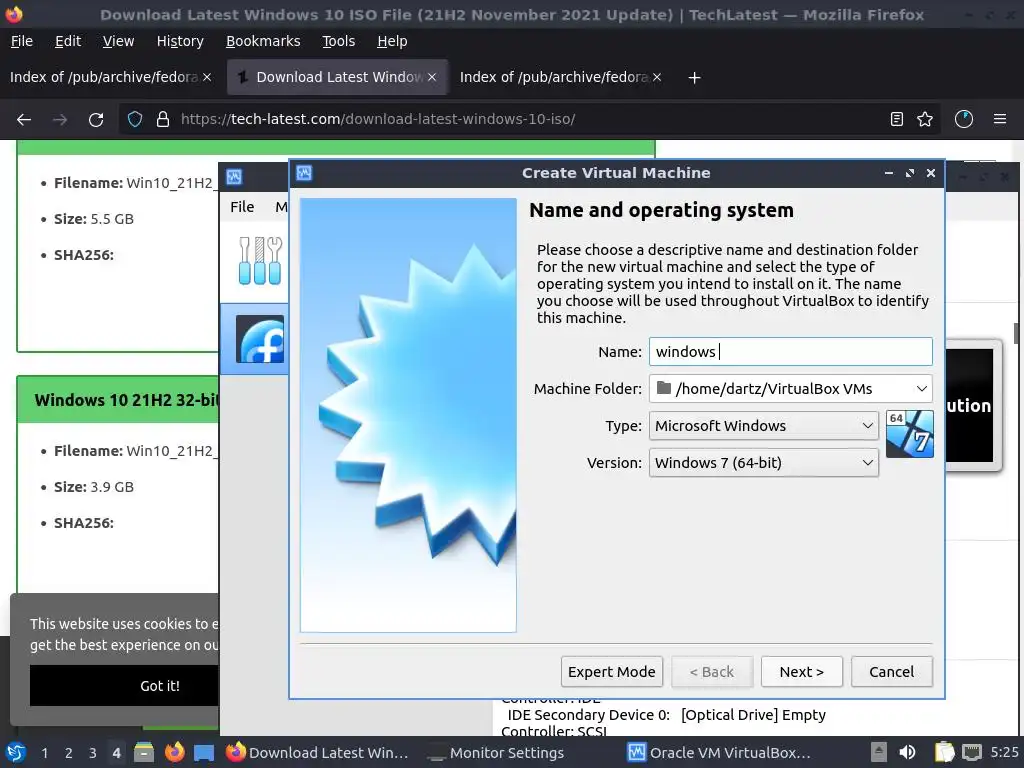
Task: Switch to Expert Mode
Action: tap(611, 671)
